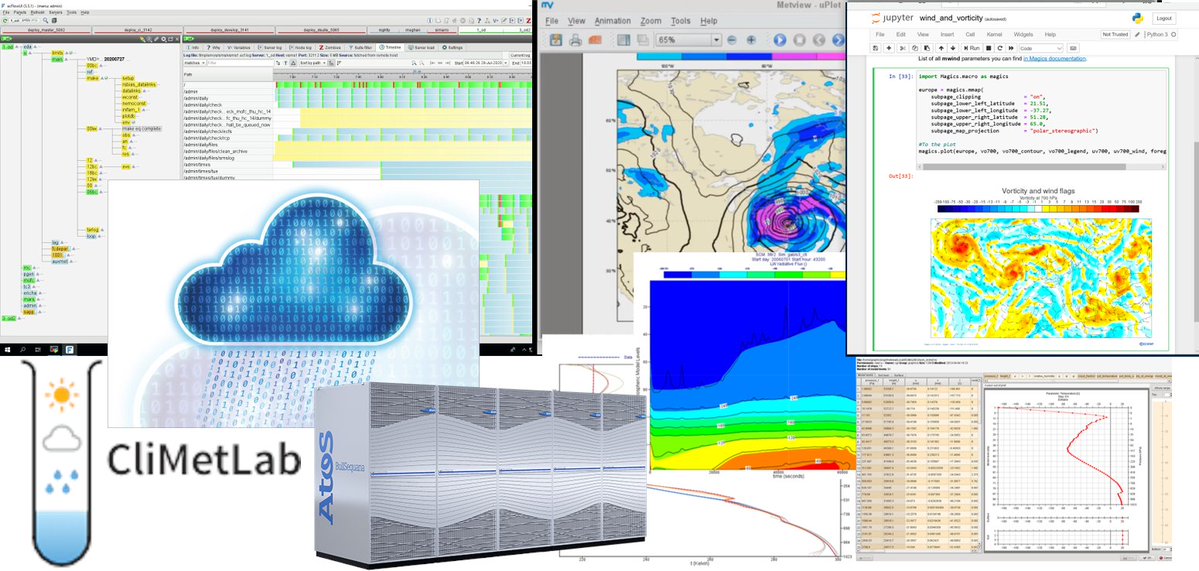This screenshot has width=1199, height=571.
Task: Copy the selected Jupyter cell
Action: click(915, 48)
